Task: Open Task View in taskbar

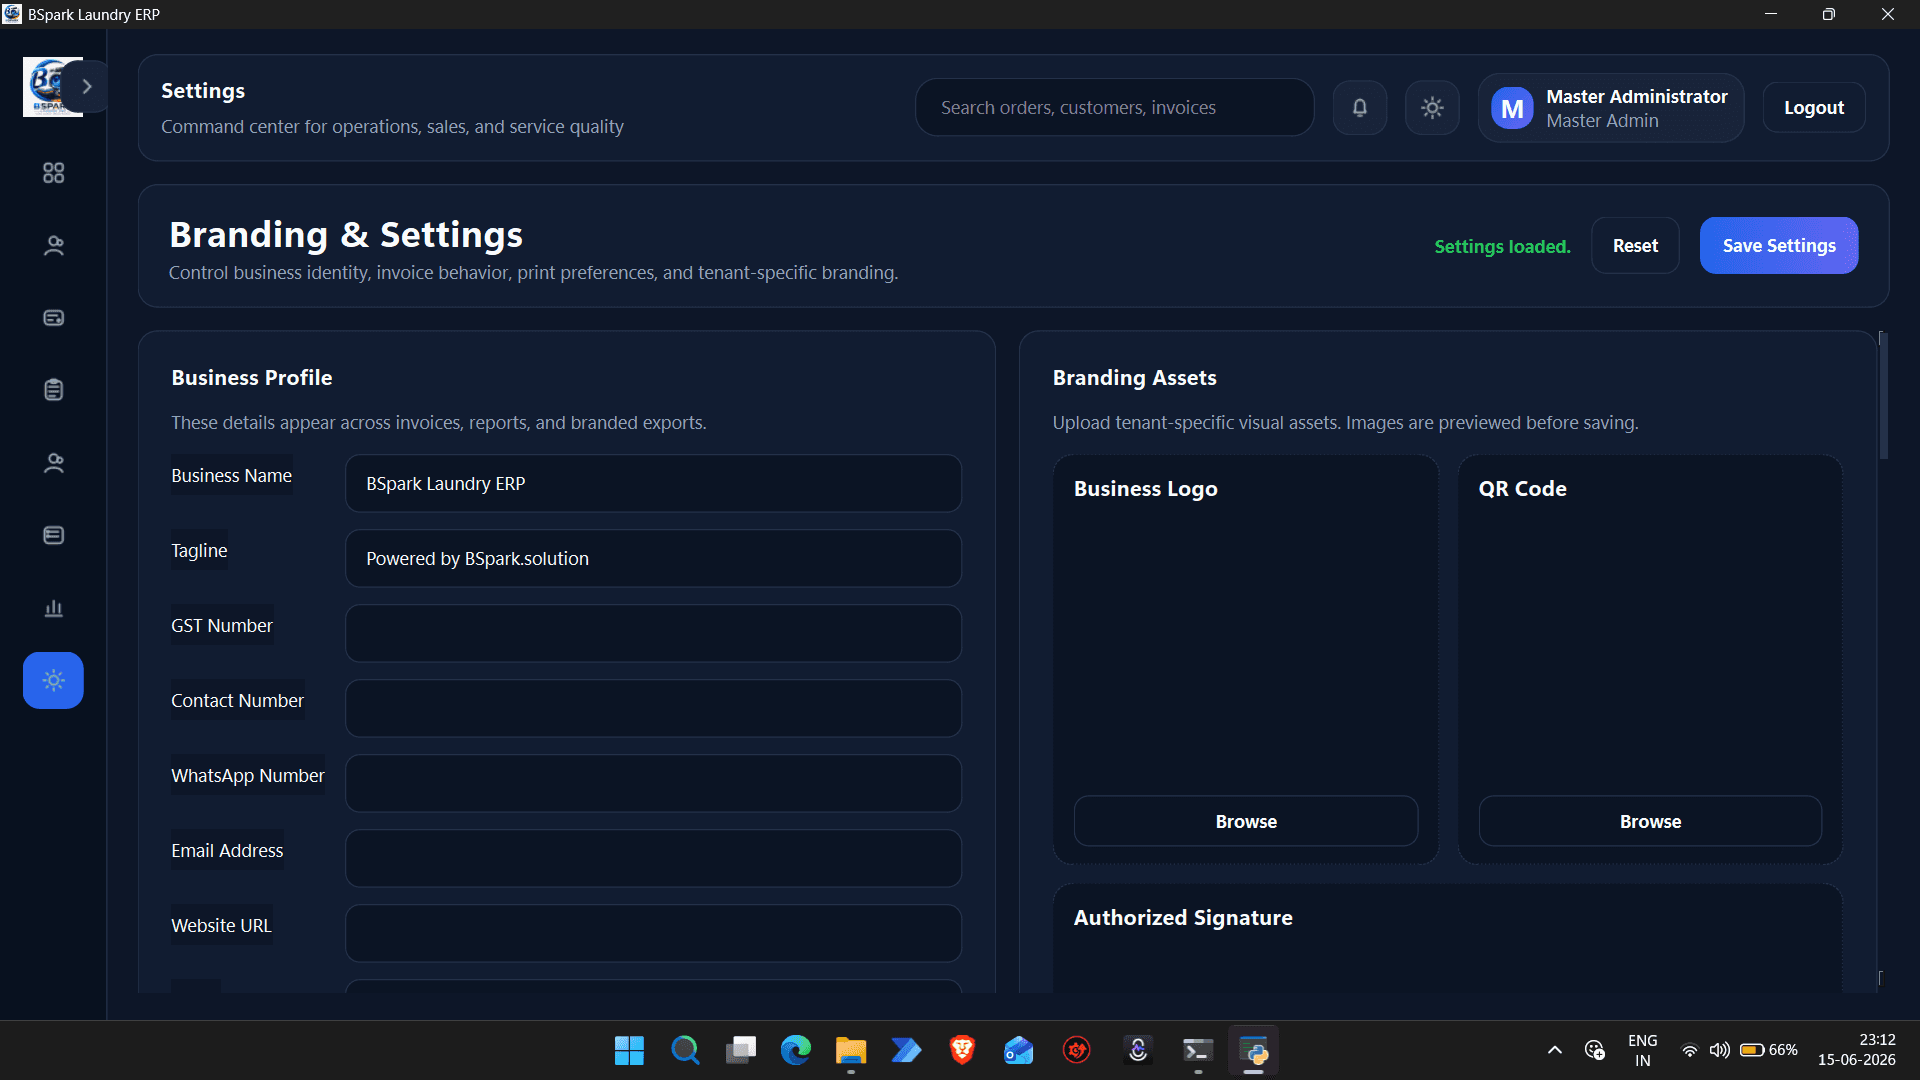Action: pos(741,1051)
